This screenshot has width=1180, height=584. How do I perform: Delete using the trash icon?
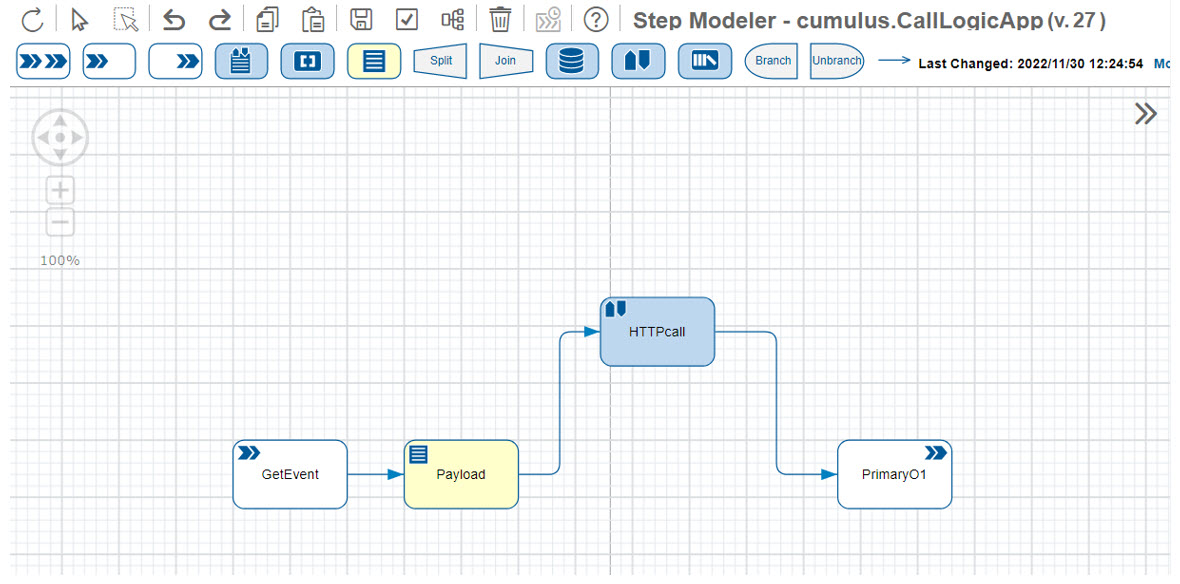pos(500,18)
